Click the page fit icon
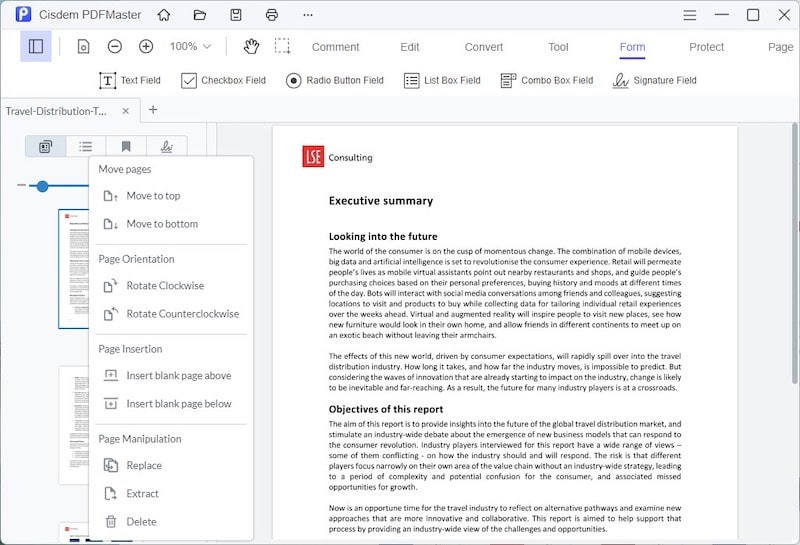 point(83,47)
